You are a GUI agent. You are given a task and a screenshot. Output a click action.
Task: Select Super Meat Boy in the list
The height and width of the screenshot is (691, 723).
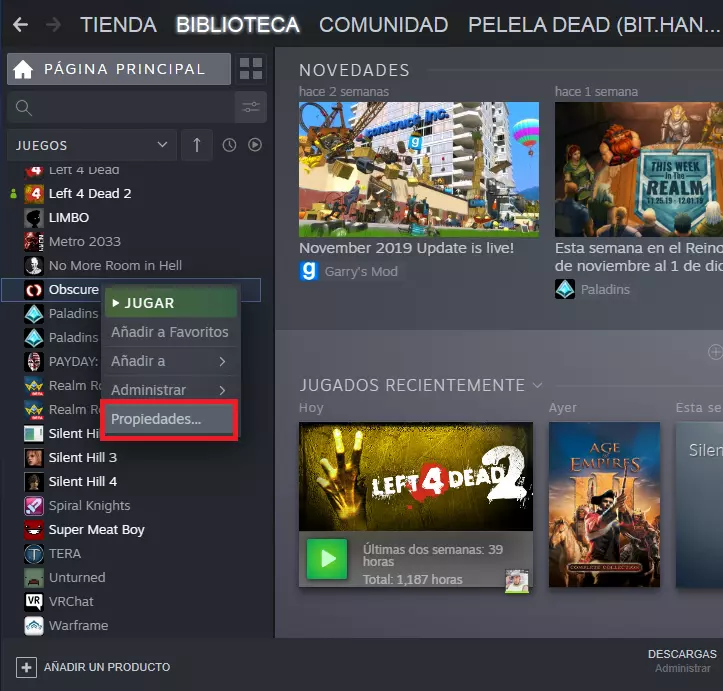pyautogui.click(x=97, y=530)
